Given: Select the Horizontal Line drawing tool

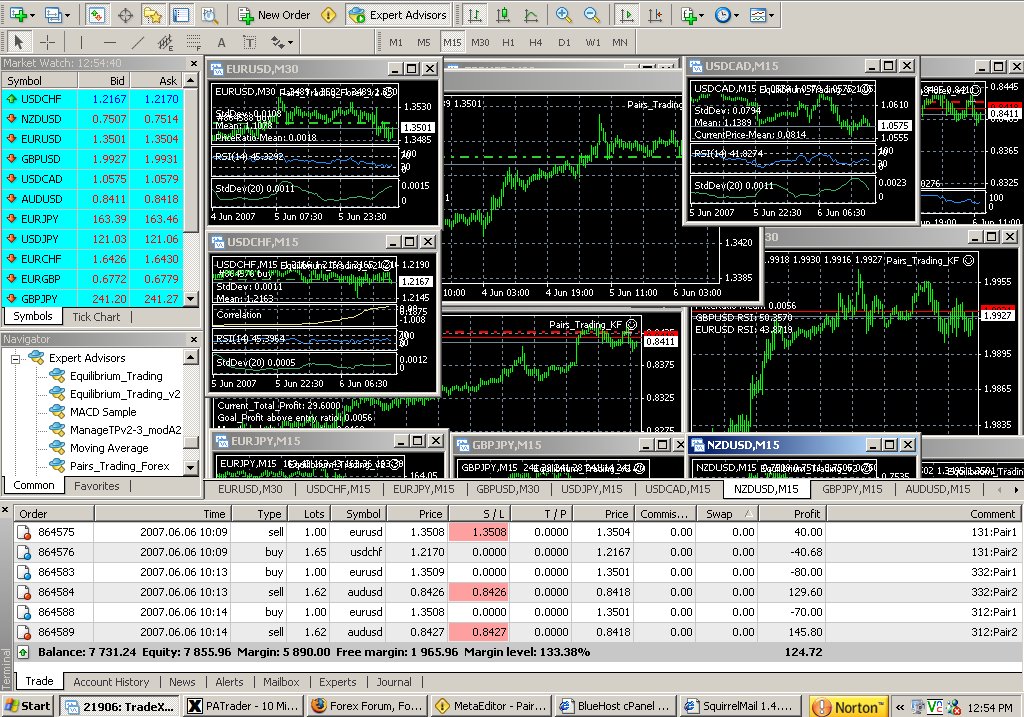Looking at the screenshot, I should [x=109, y=42].
